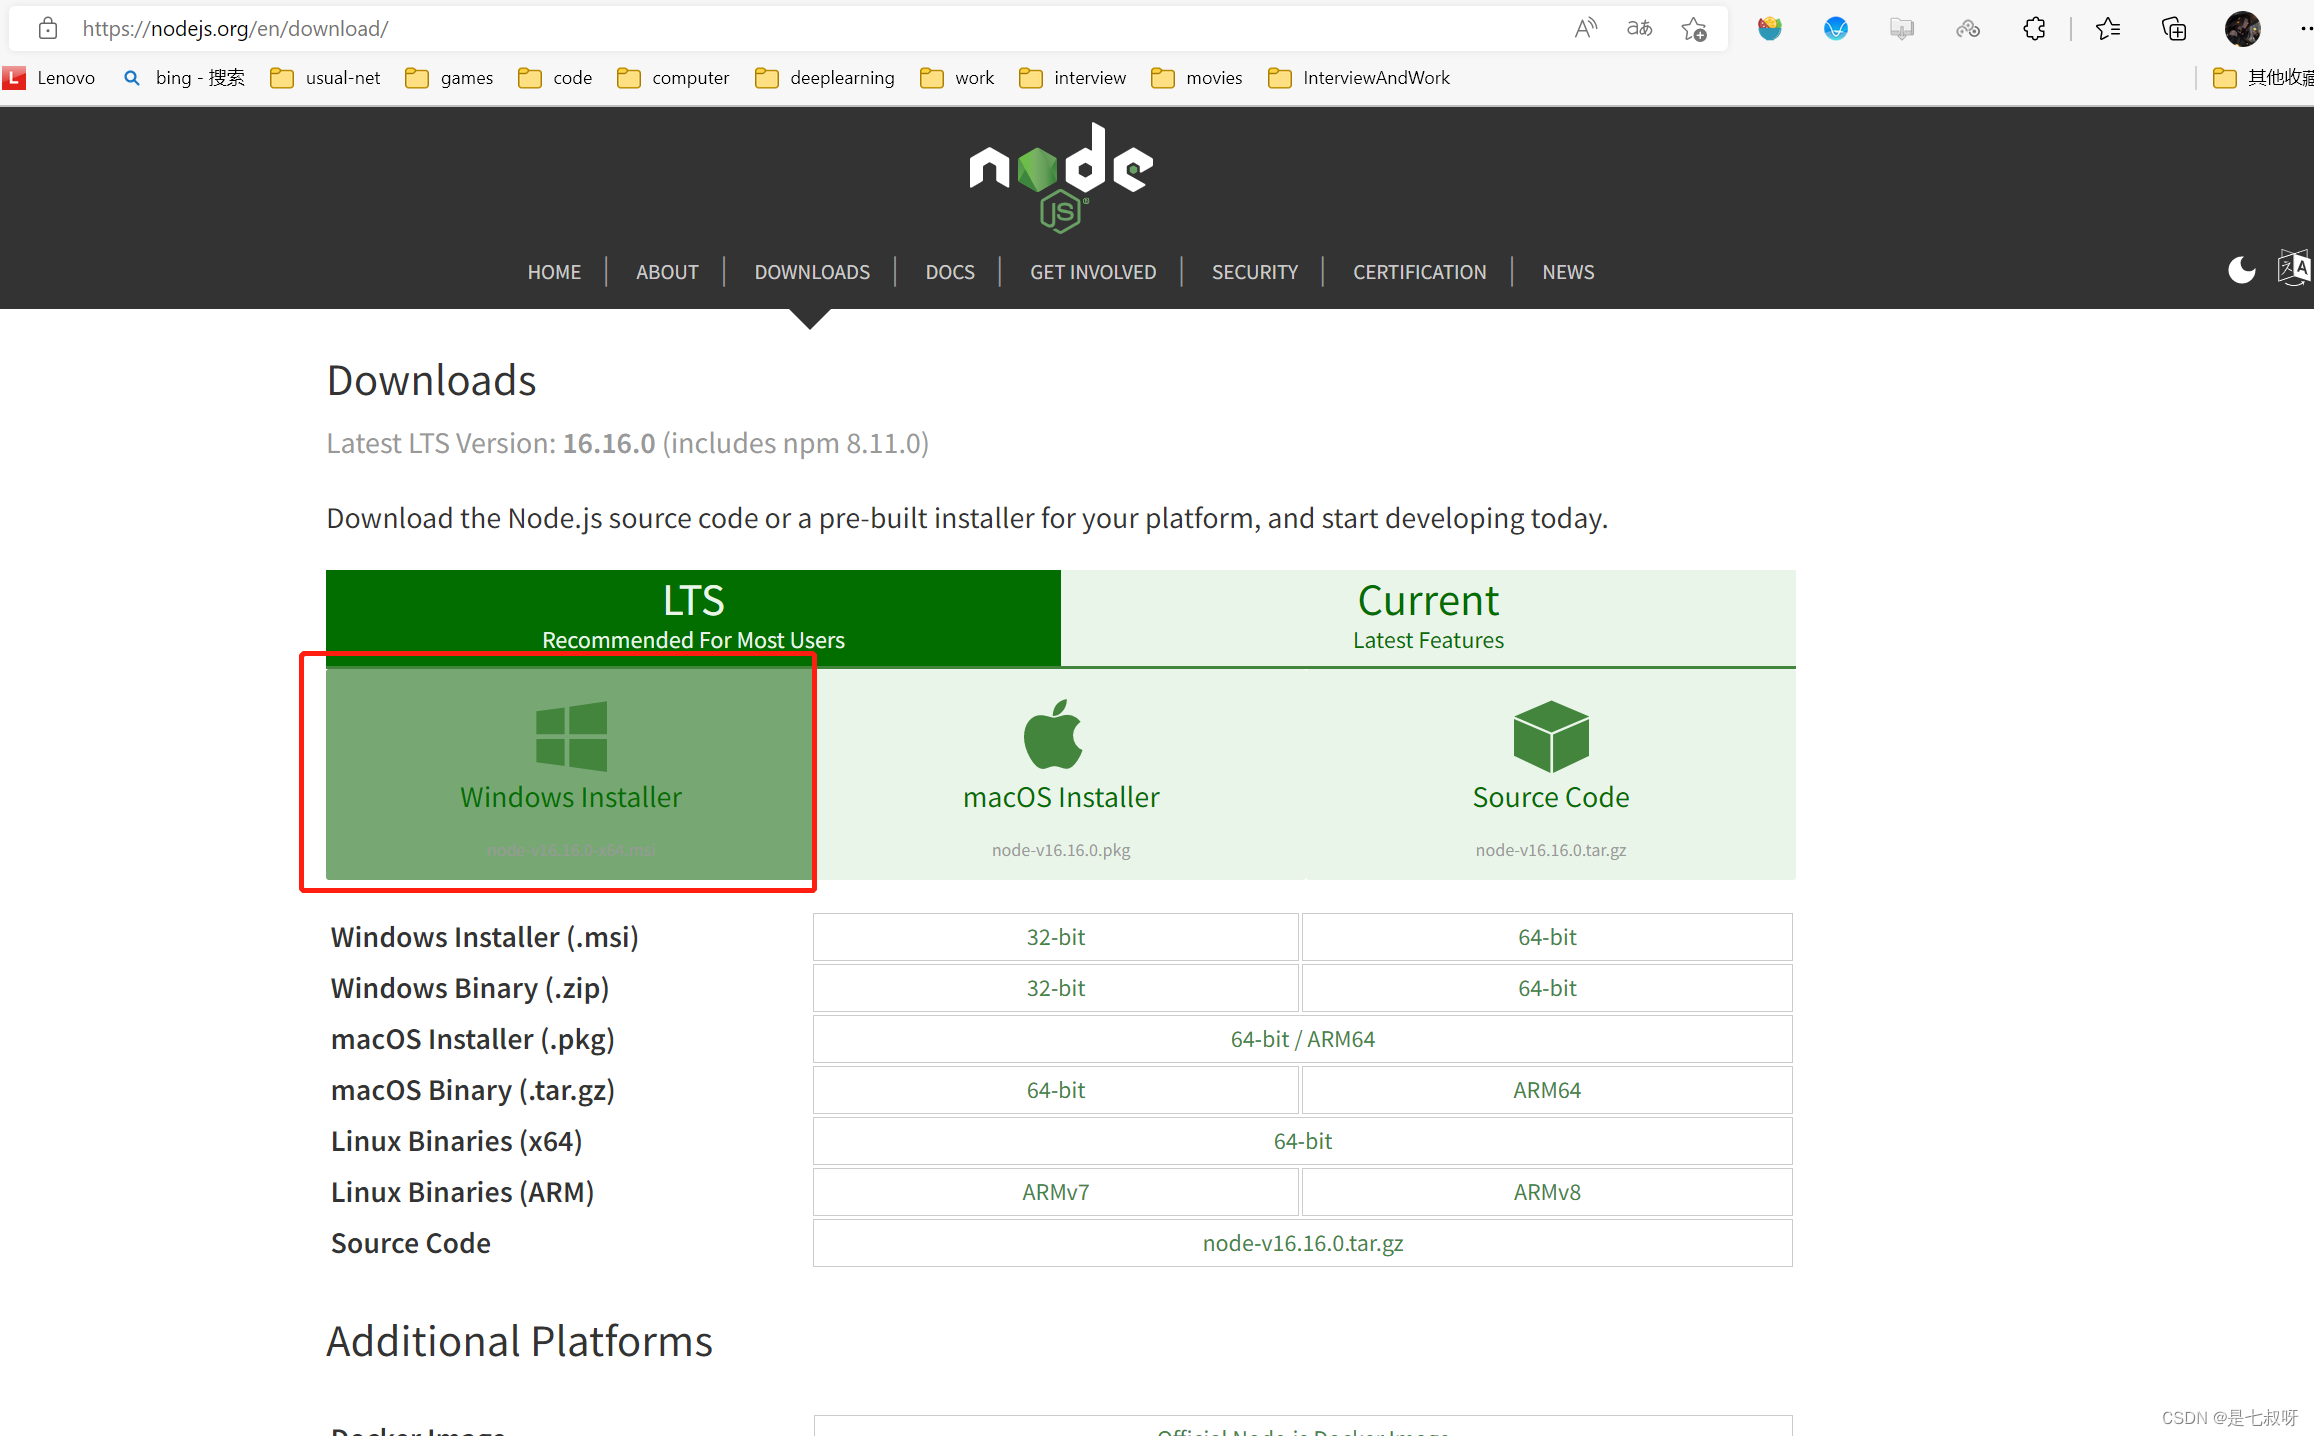
Task: Click the 32-bit Windows Installer option
Action: click(1055, 935)
